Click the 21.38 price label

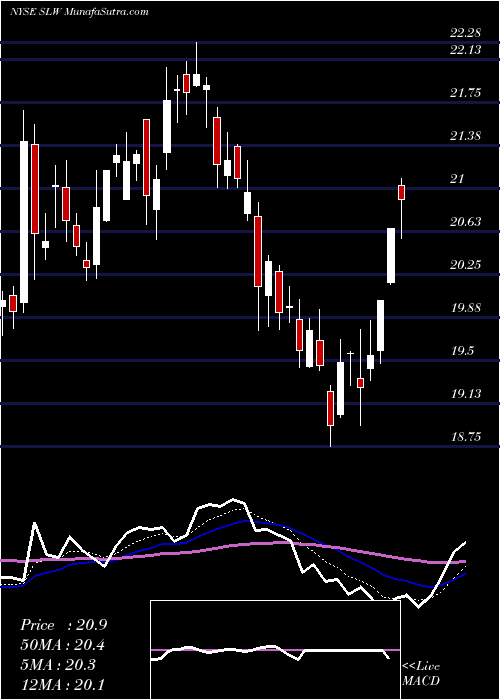pos(466,136)
